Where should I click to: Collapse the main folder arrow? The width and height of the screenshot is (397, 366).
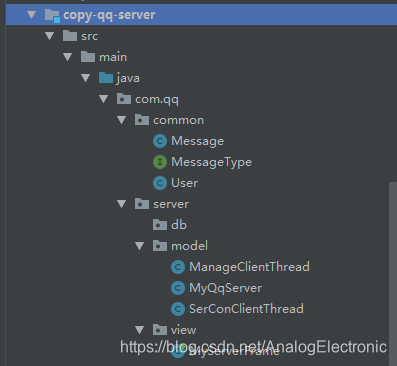click(x=68, y=57)
